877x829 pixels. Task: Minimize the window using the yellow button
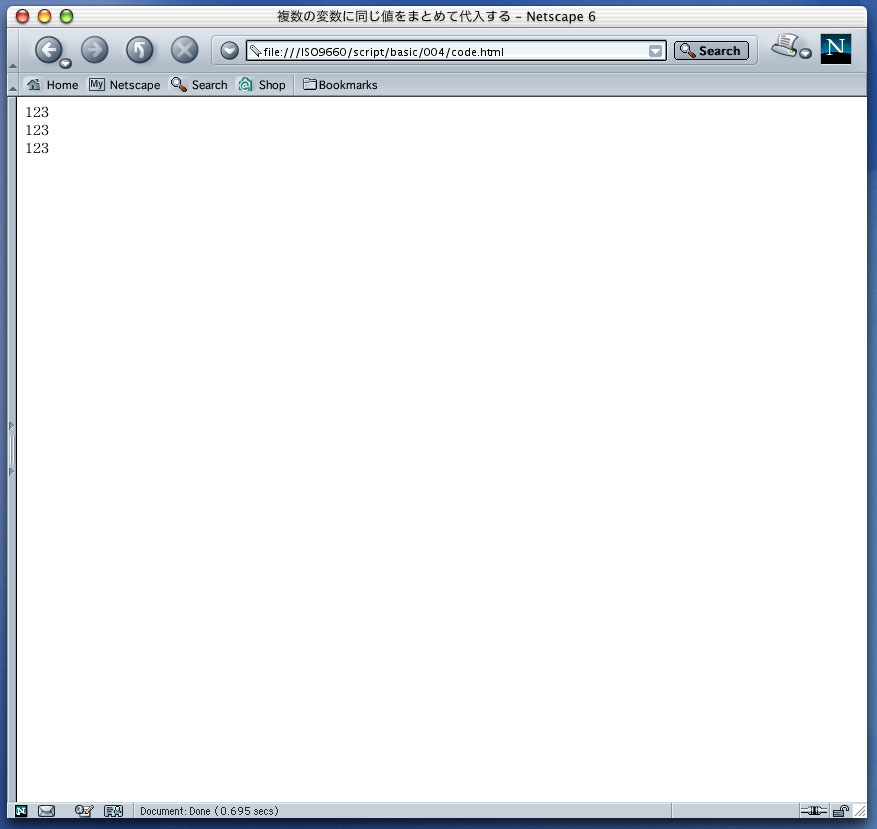(44, 16)
